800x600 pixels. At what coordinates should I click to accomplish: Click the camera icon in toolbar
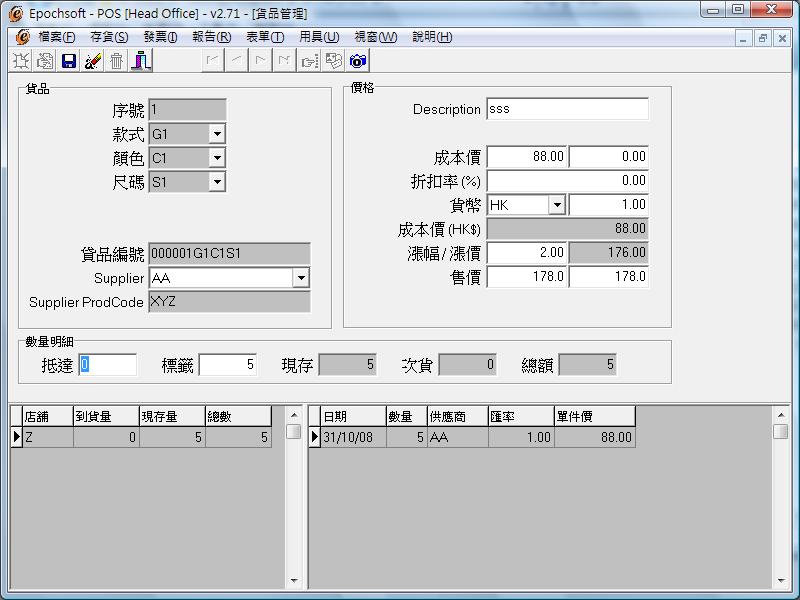(358, 61)
